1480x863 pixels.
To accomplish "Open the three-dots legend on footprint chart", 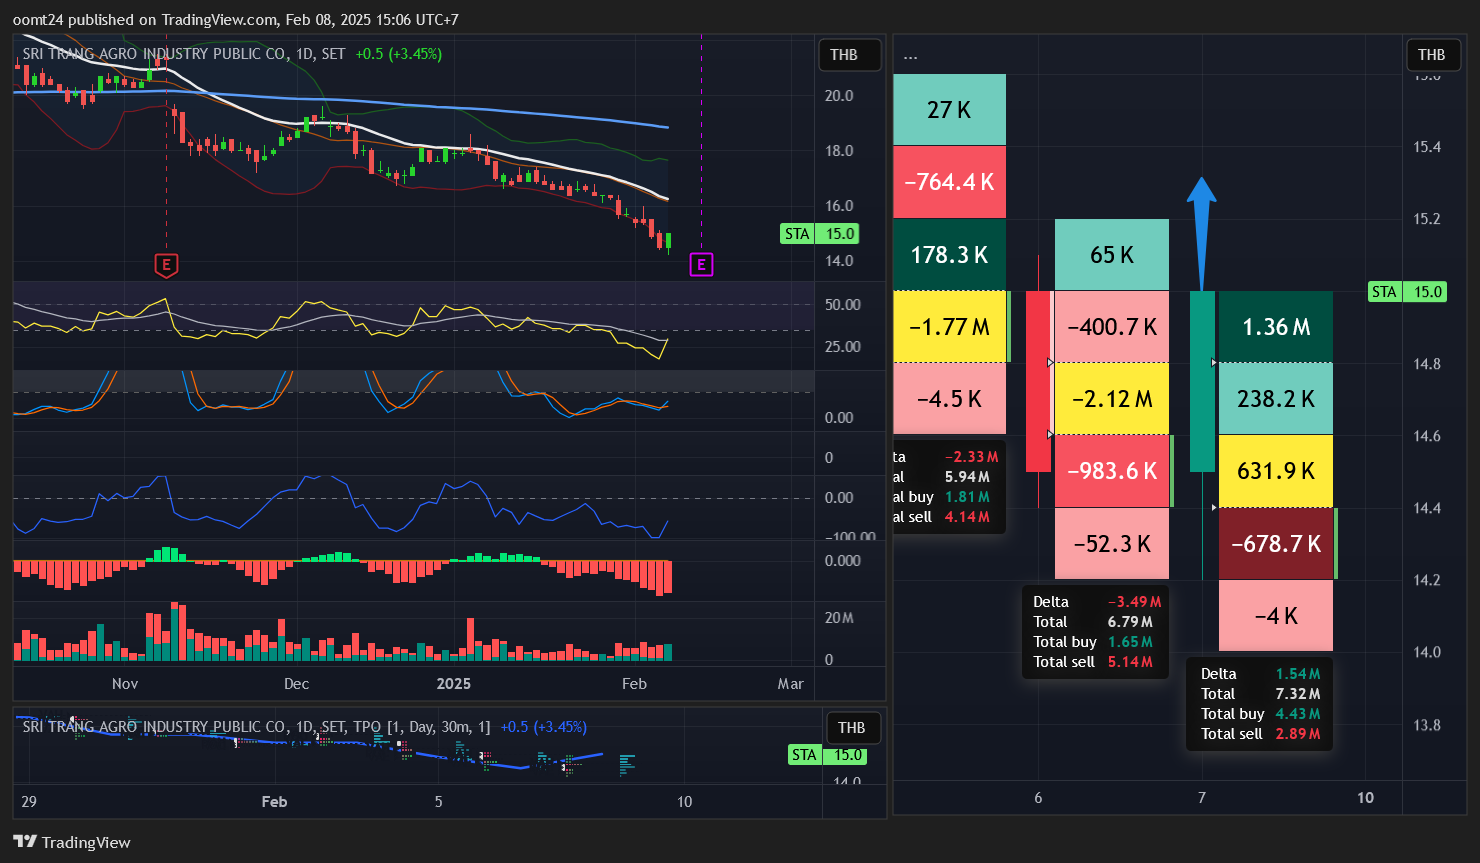I will (x=910, y=55).
